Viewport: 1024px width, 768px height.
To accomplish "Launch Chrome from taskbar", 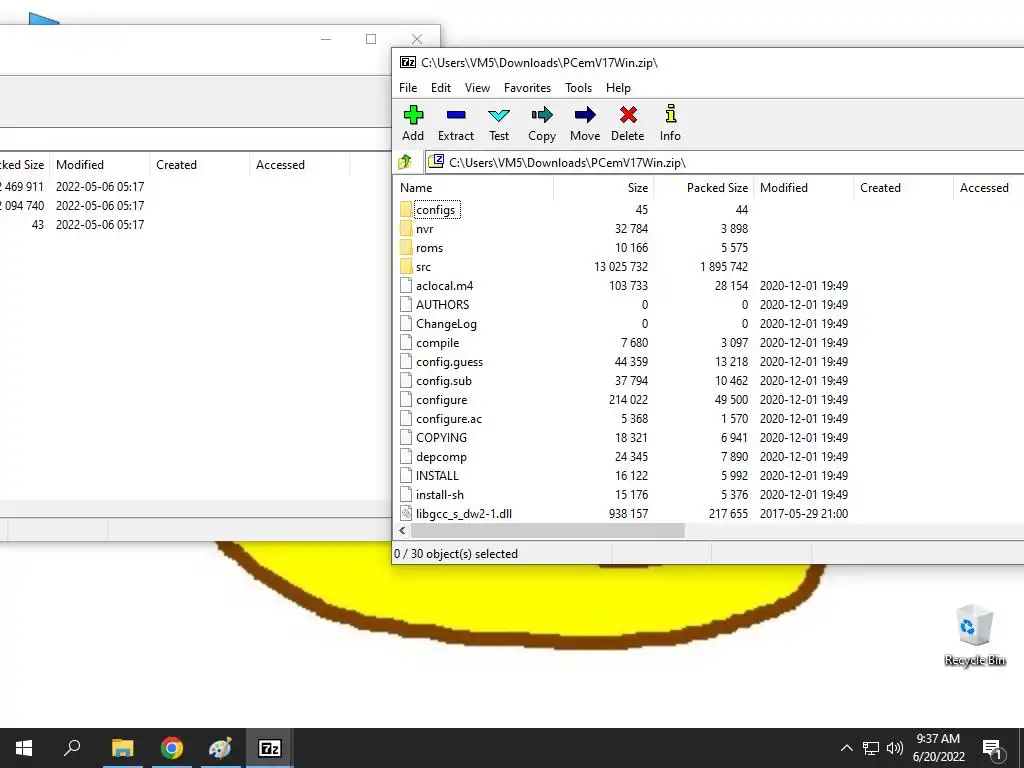I will tap(172, 748).
